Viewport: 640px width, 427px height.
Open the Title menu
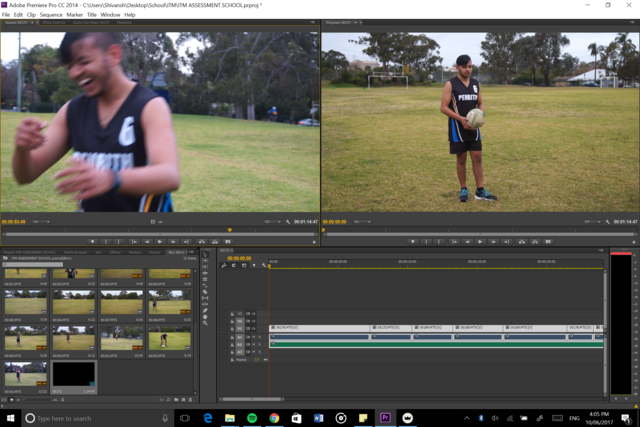tap(92, 15)
